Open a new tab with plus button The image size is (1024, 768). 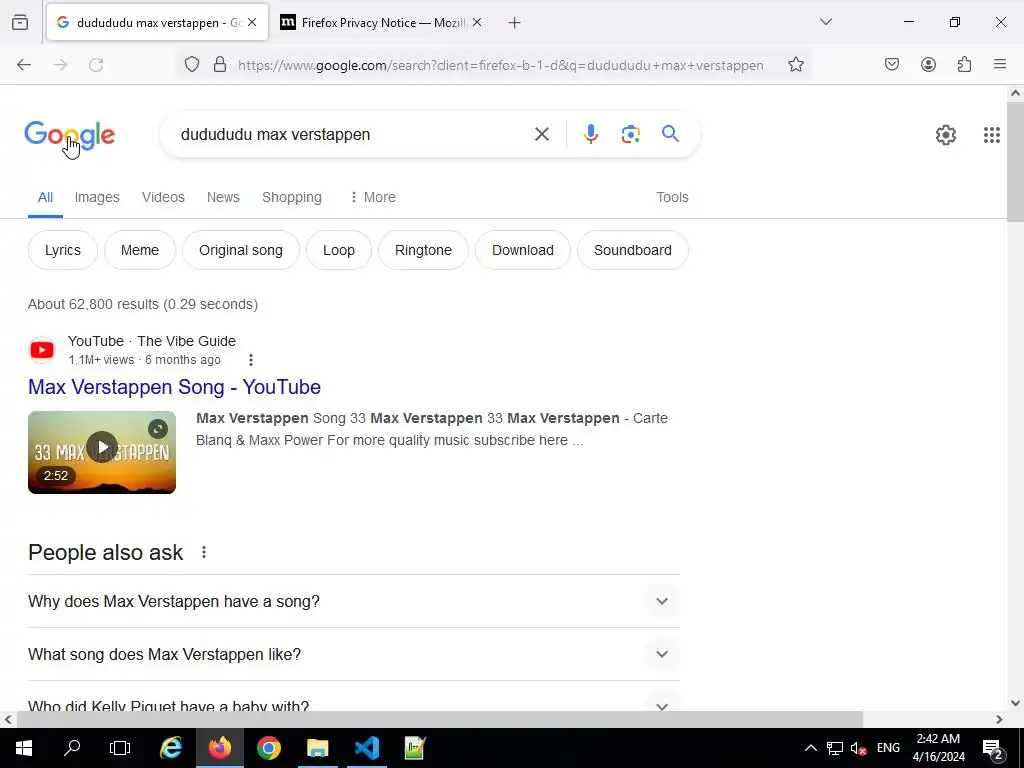coord(515,23)
